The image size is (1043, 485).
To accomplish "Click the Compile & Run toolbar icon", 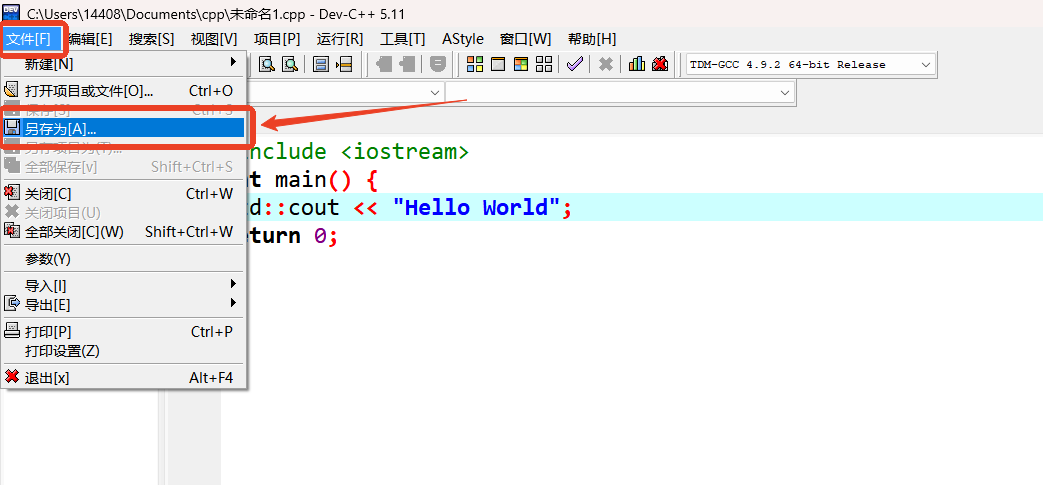I will (x=521, y=64).
